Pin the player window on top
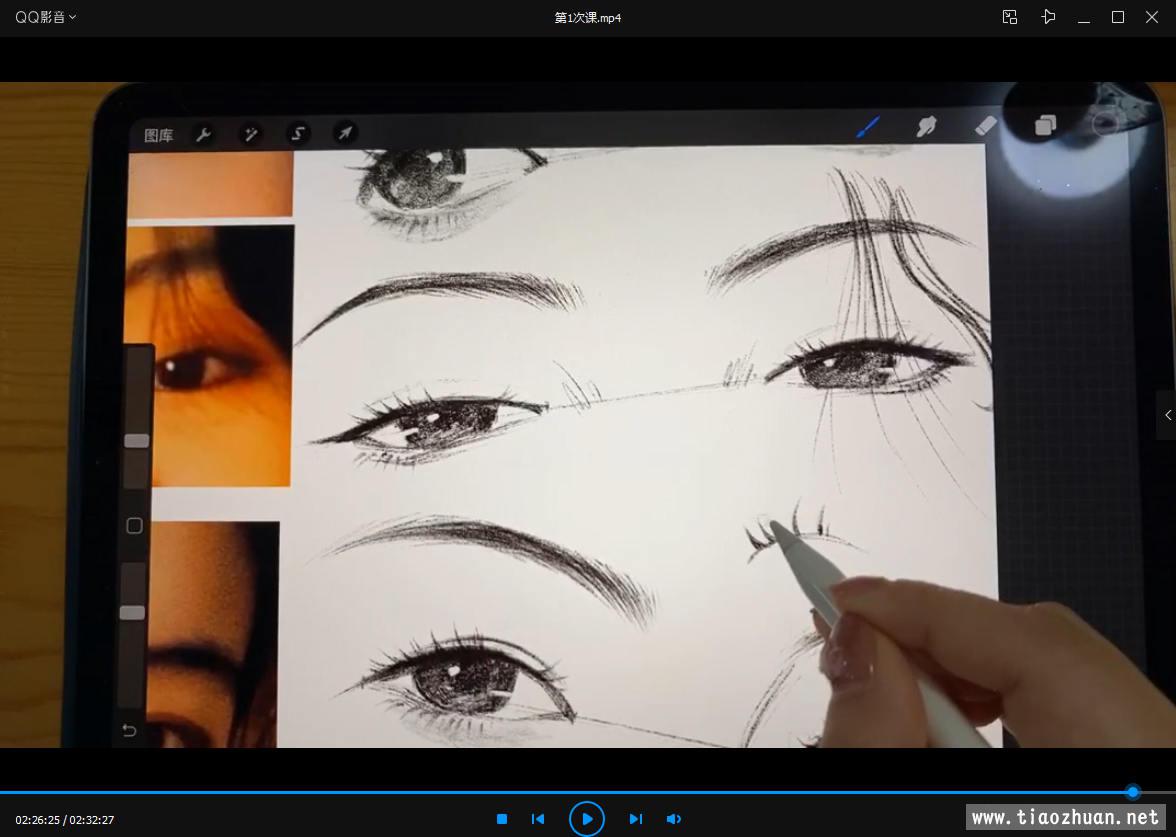This screenshot has width=1176, height=837. (x=1048, y=17)
